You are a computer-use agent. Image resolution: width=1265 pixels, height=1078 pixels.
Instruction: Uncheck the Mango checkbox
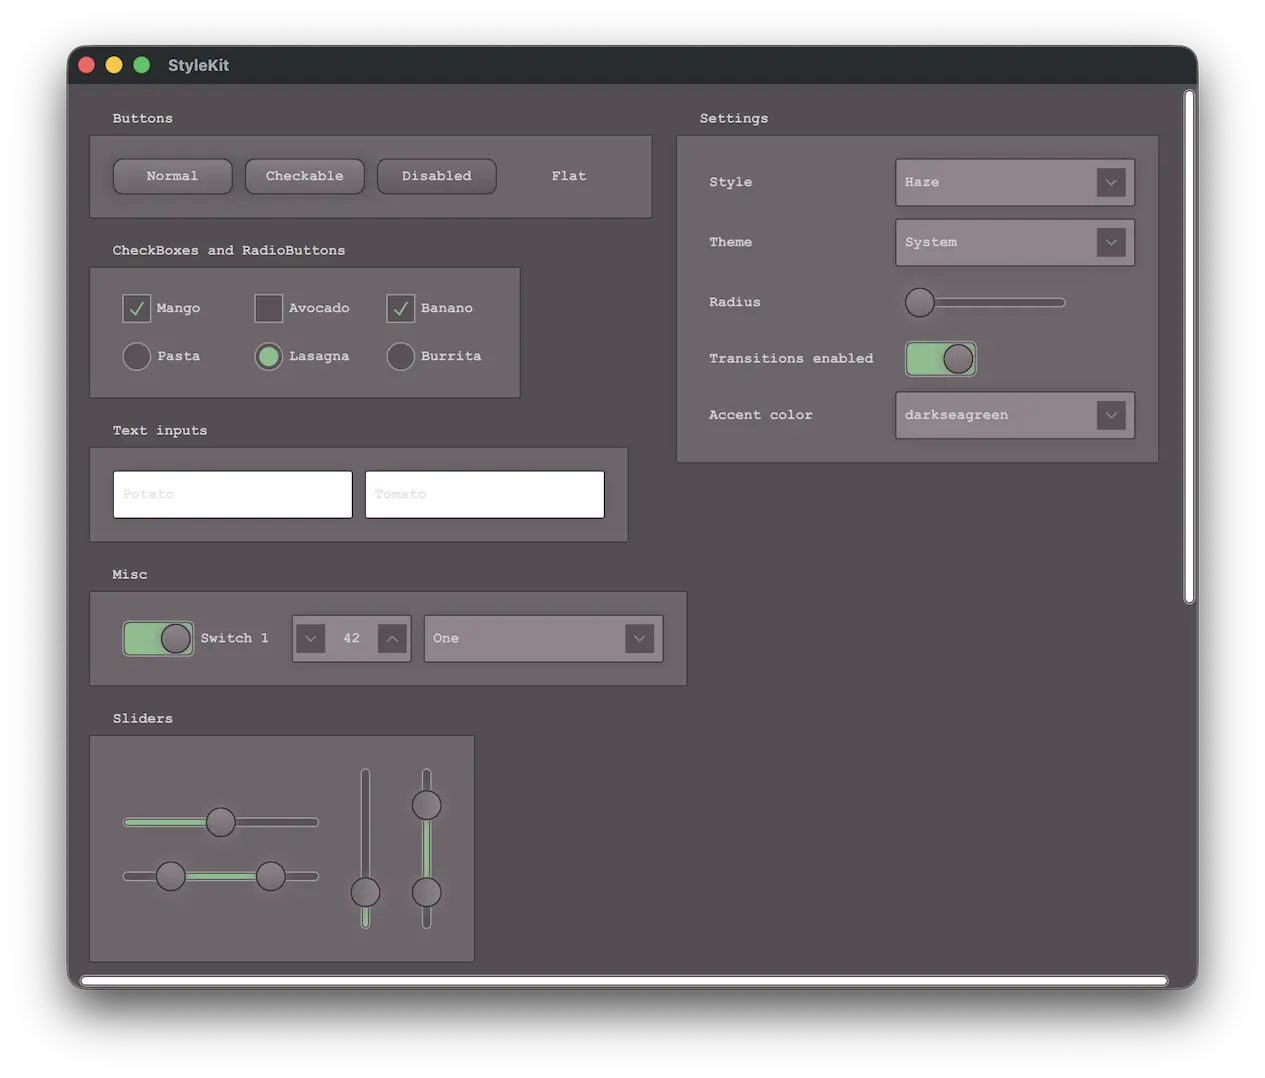pyautogui.click(x=137, y=308)
